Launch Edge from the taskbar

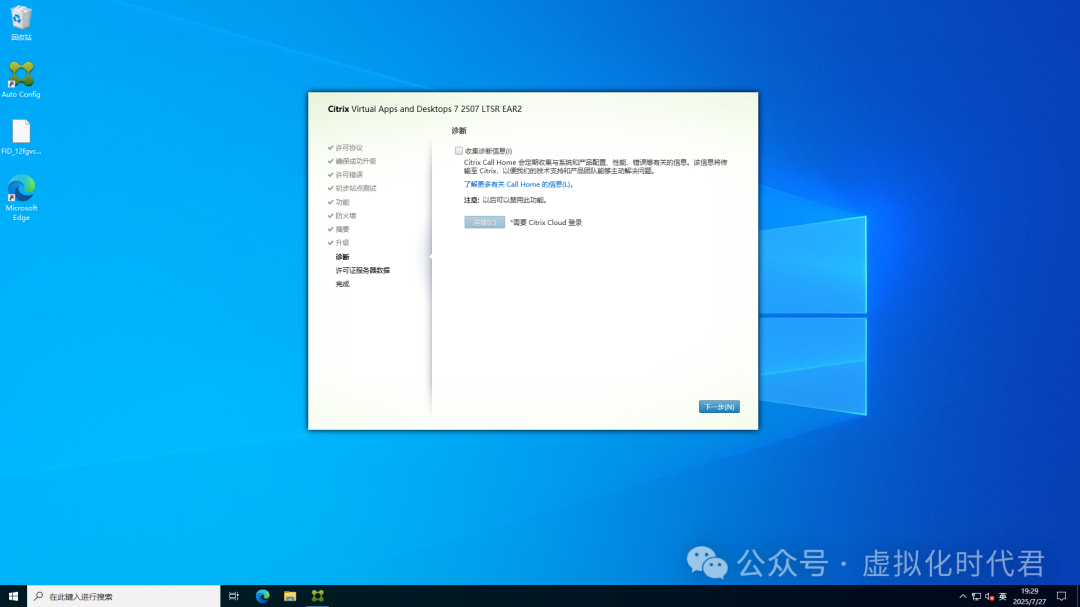pos(262,596)
